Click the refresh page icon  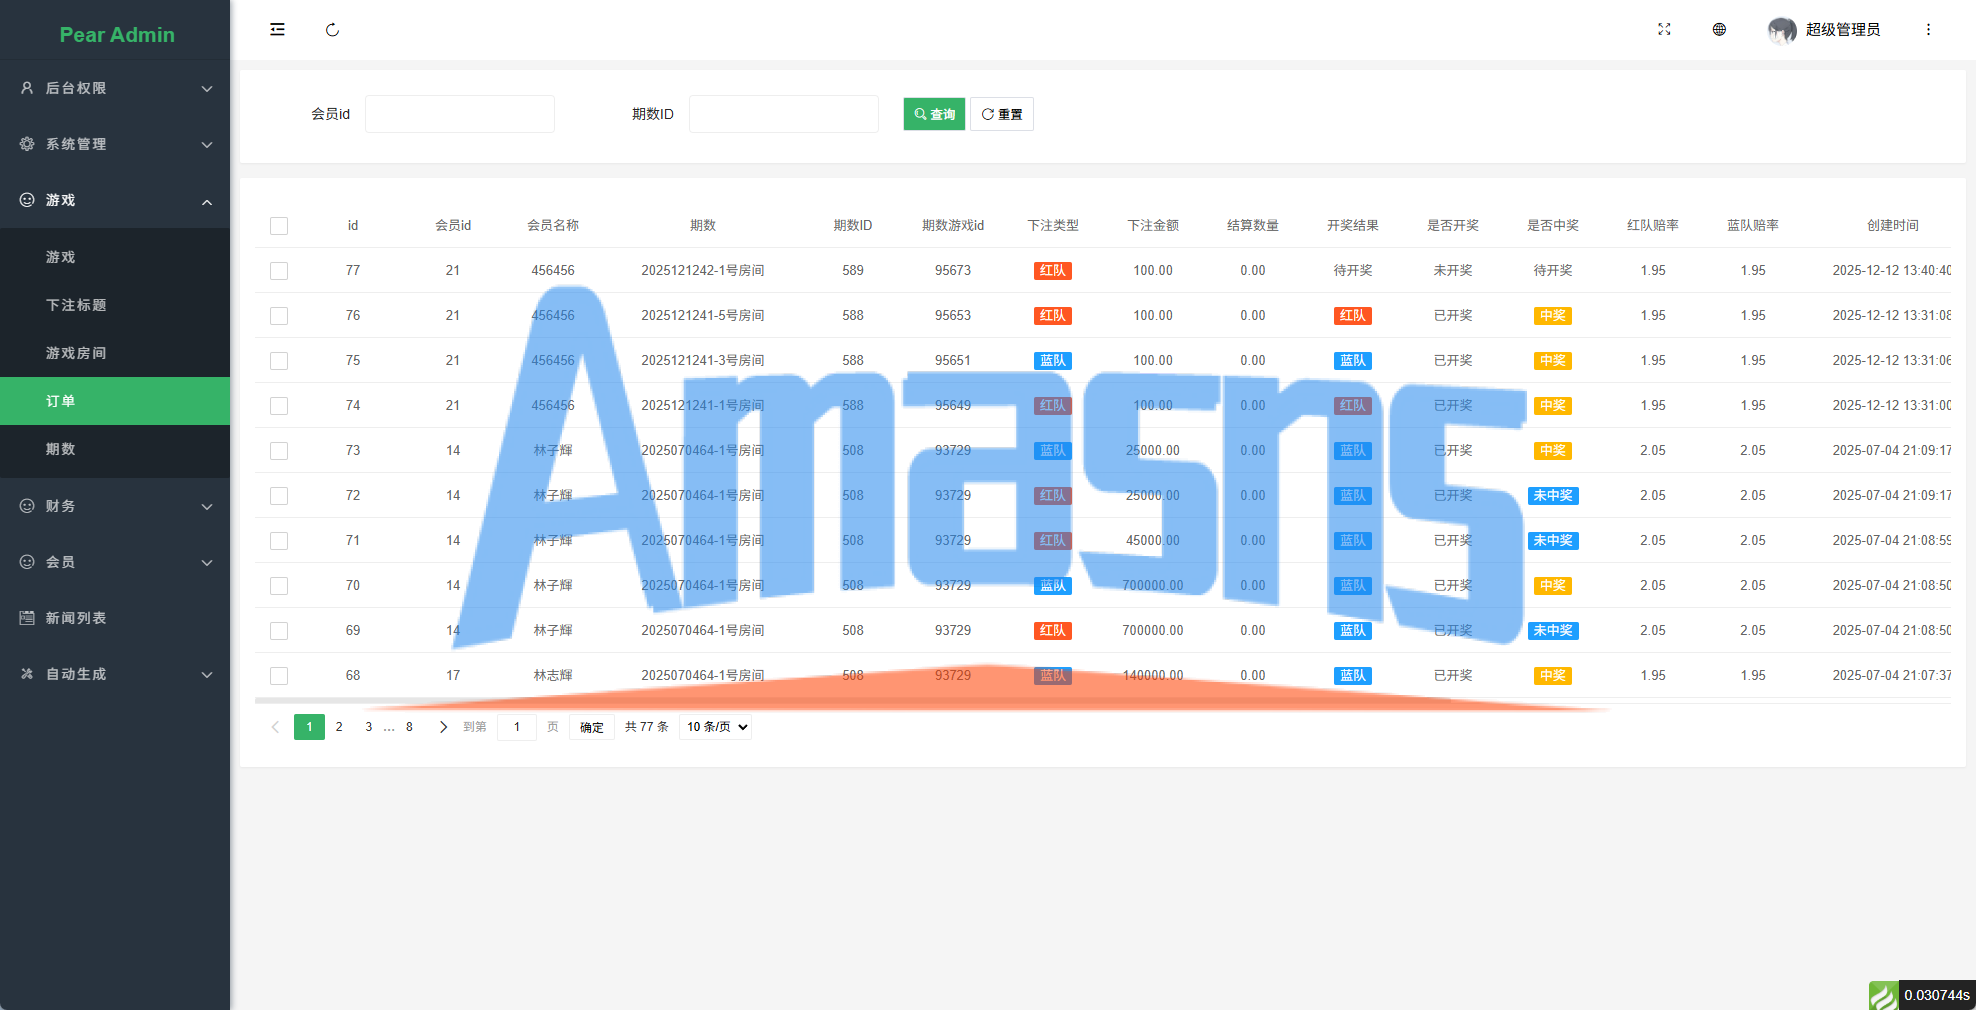[x=332, y=30]
